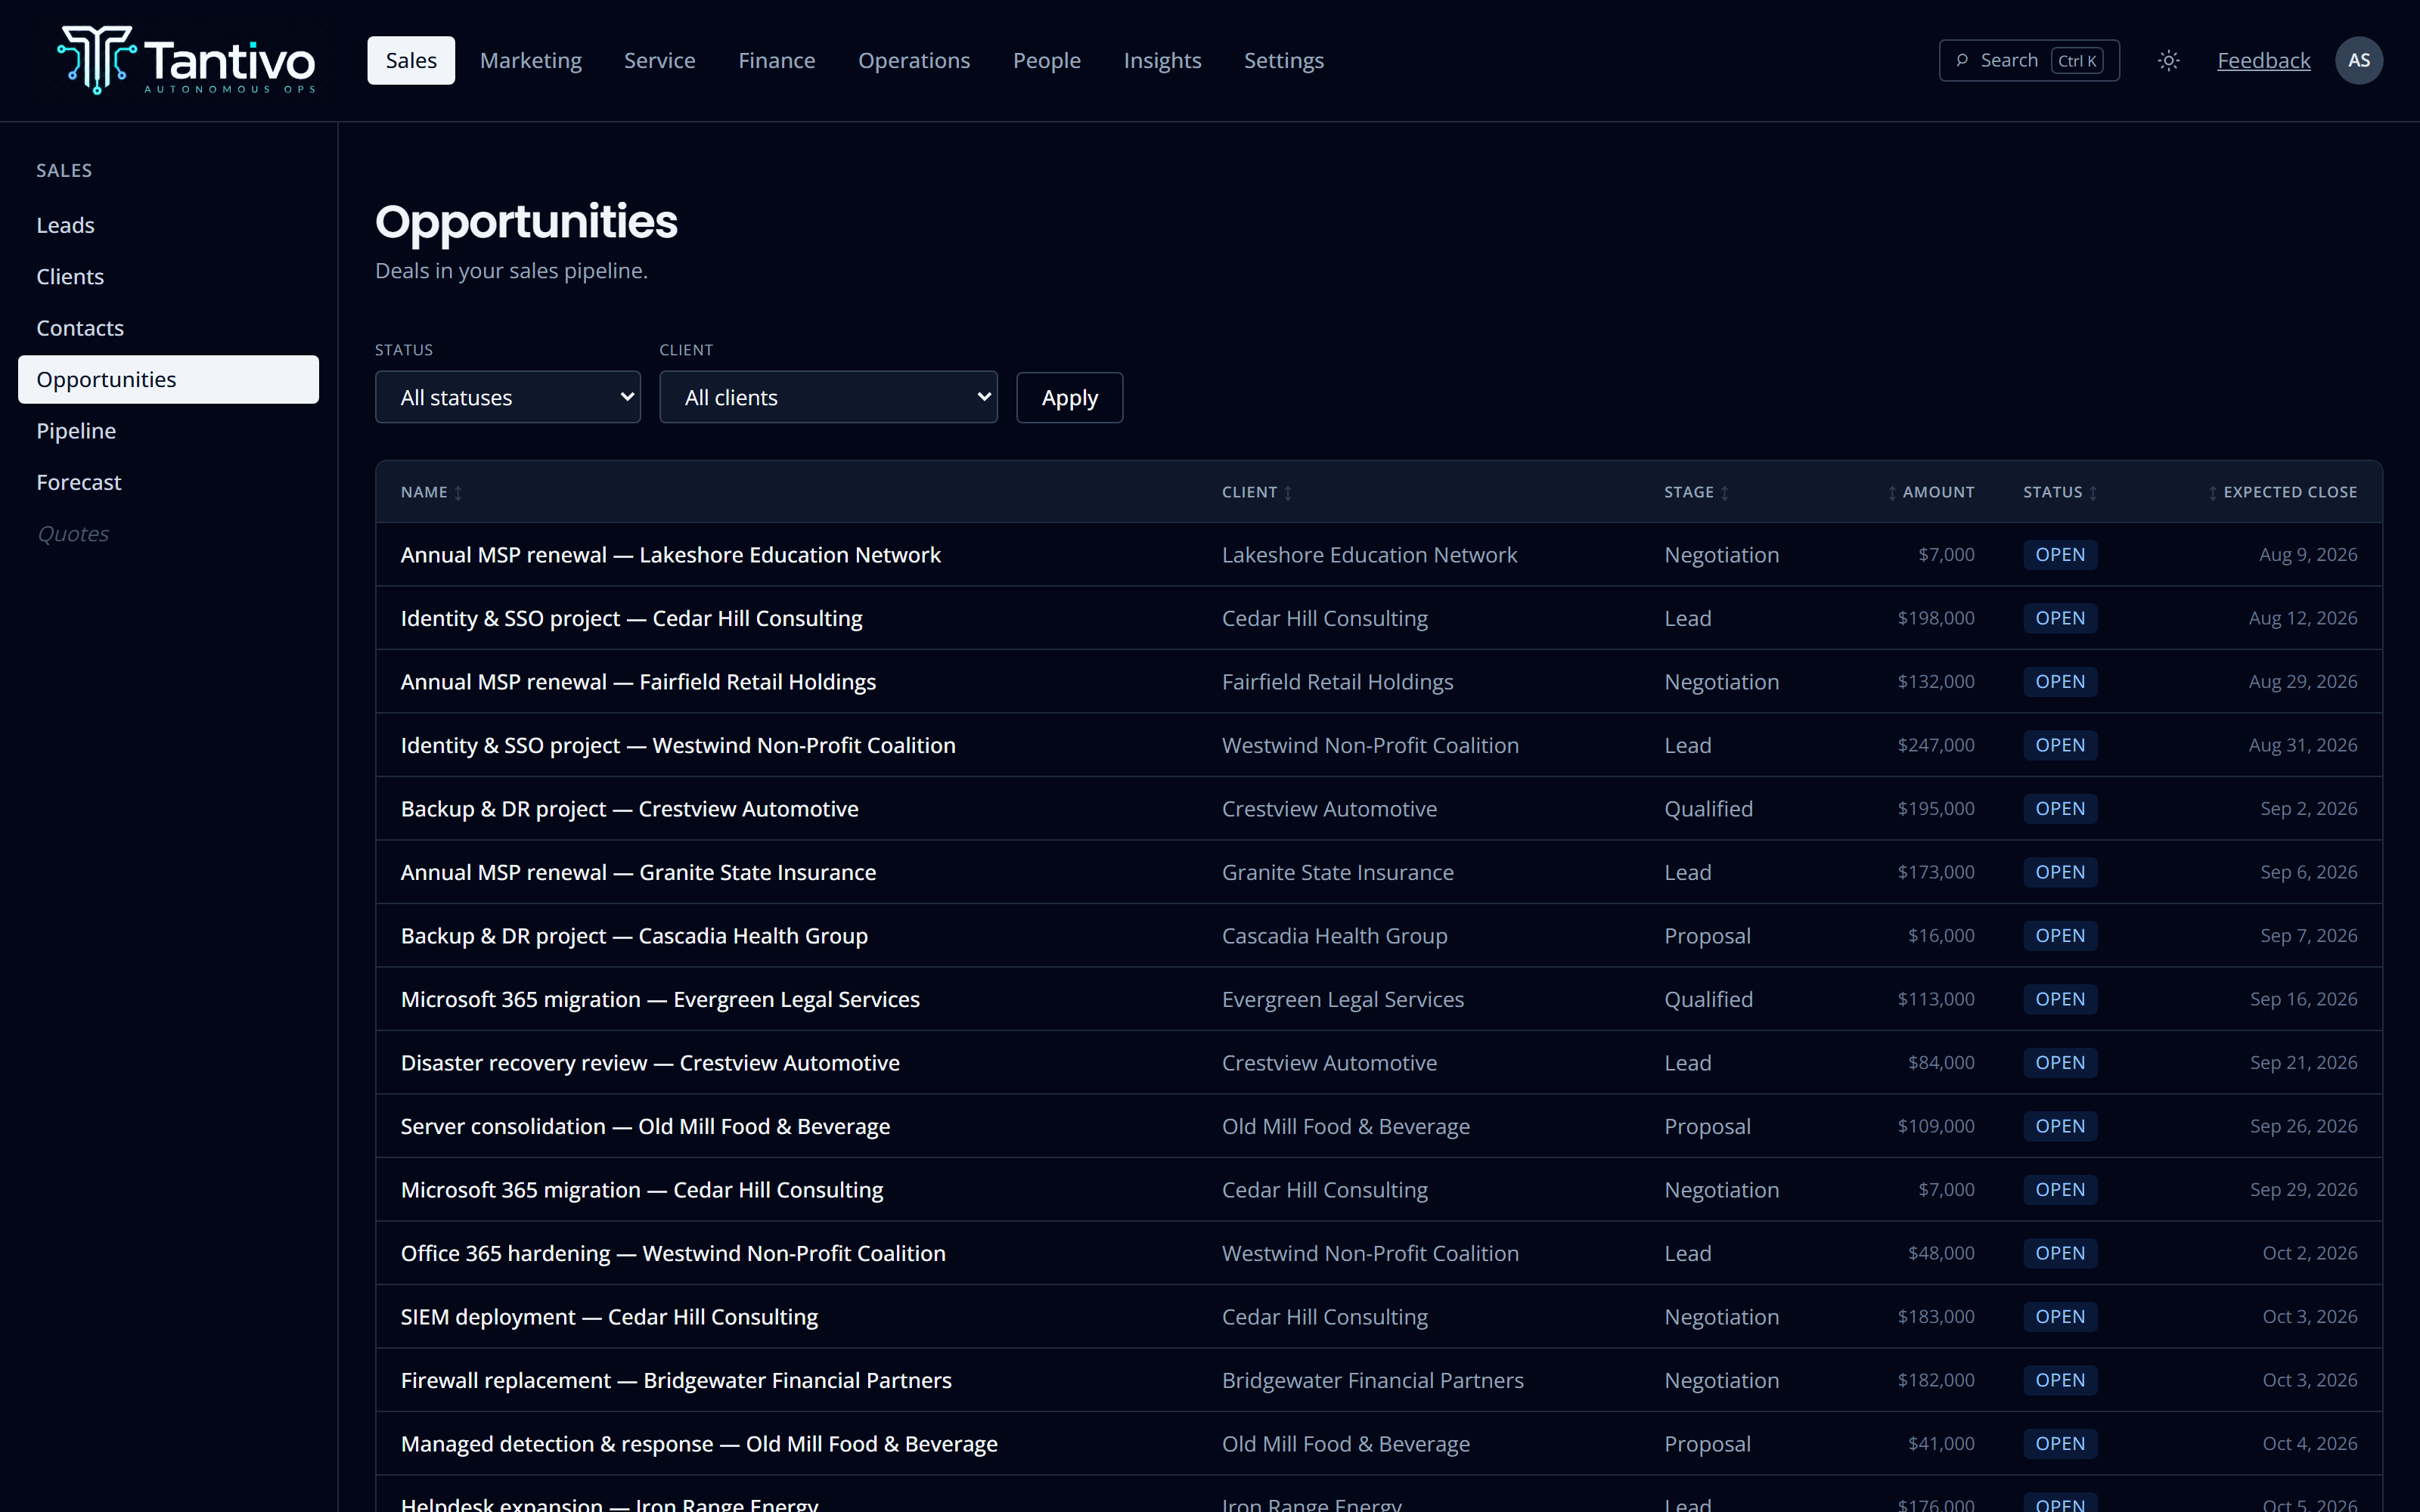This screenshot has height=1512, width=2420.
Task: Switch to the Settings tab
Action: (1284, 61)
